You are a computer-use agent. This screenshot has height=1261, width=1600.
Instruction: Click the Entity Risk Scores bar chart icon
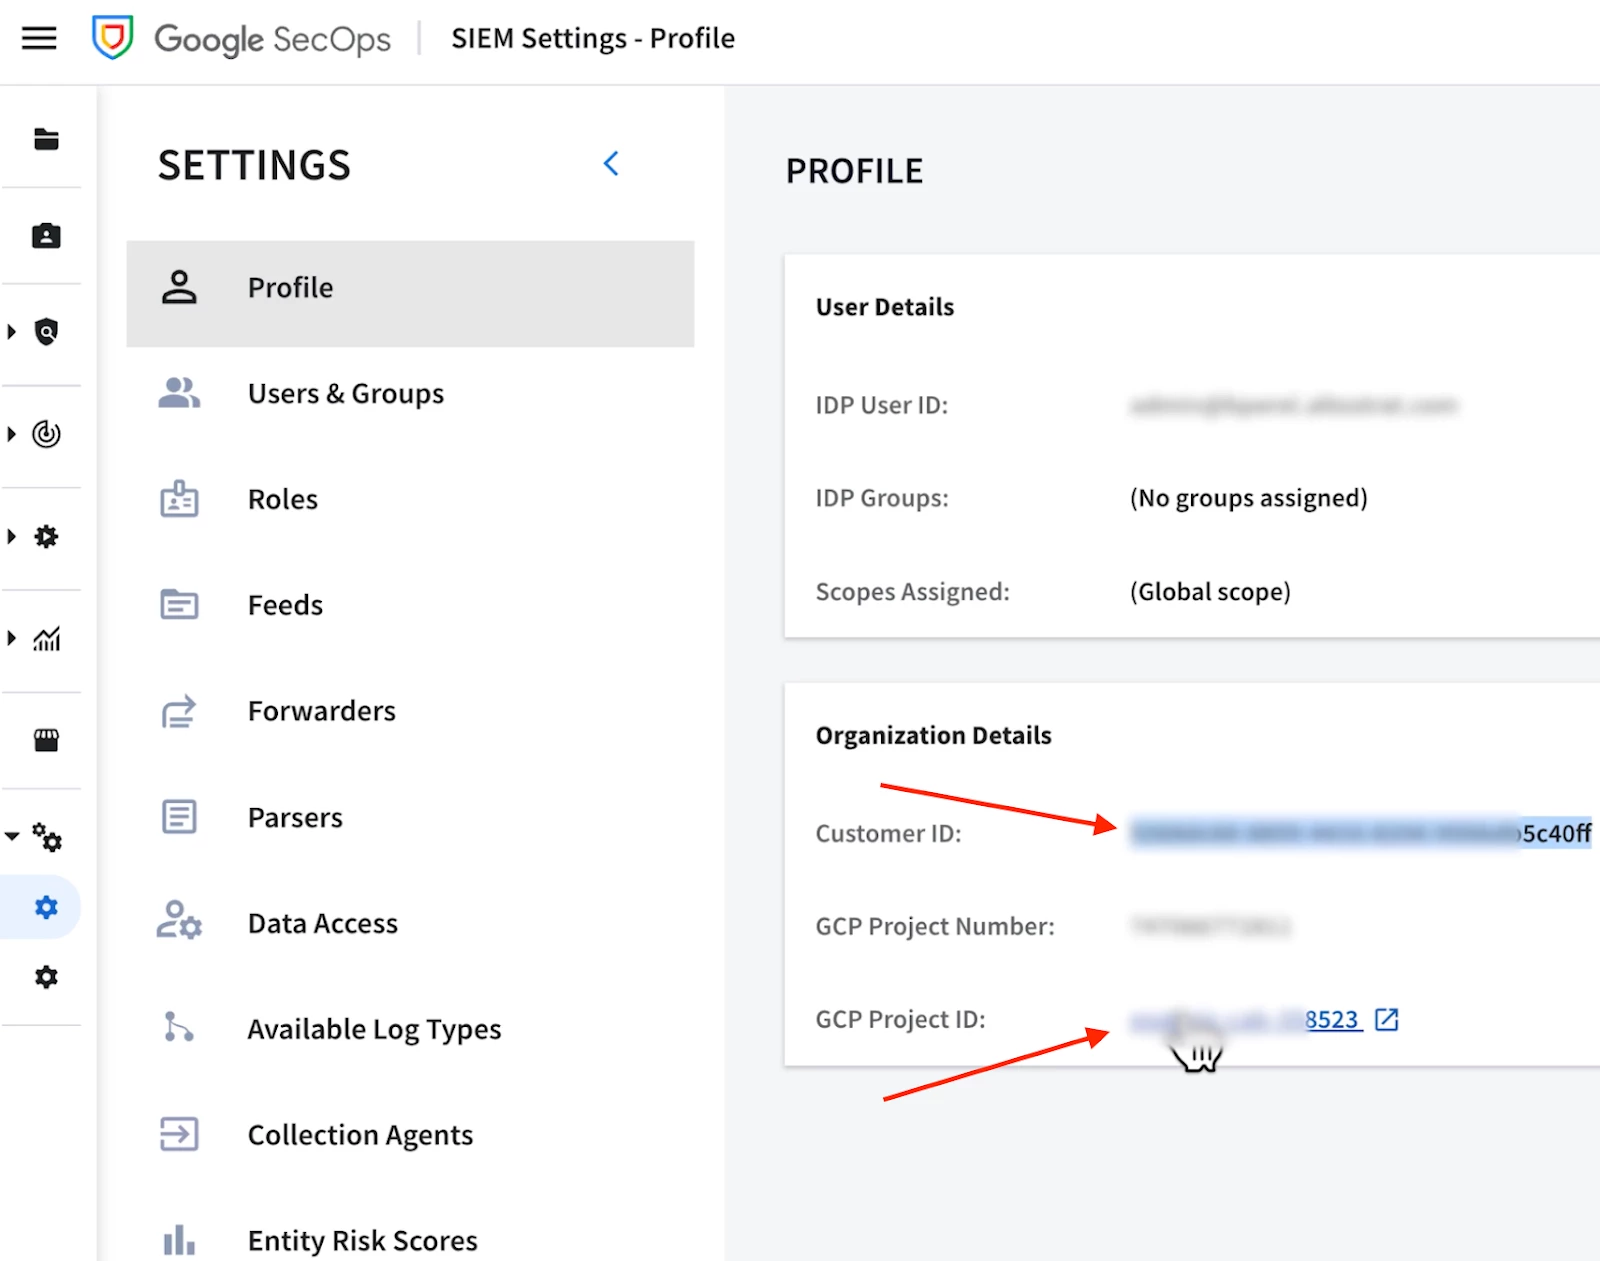[x=179, y=1240]
